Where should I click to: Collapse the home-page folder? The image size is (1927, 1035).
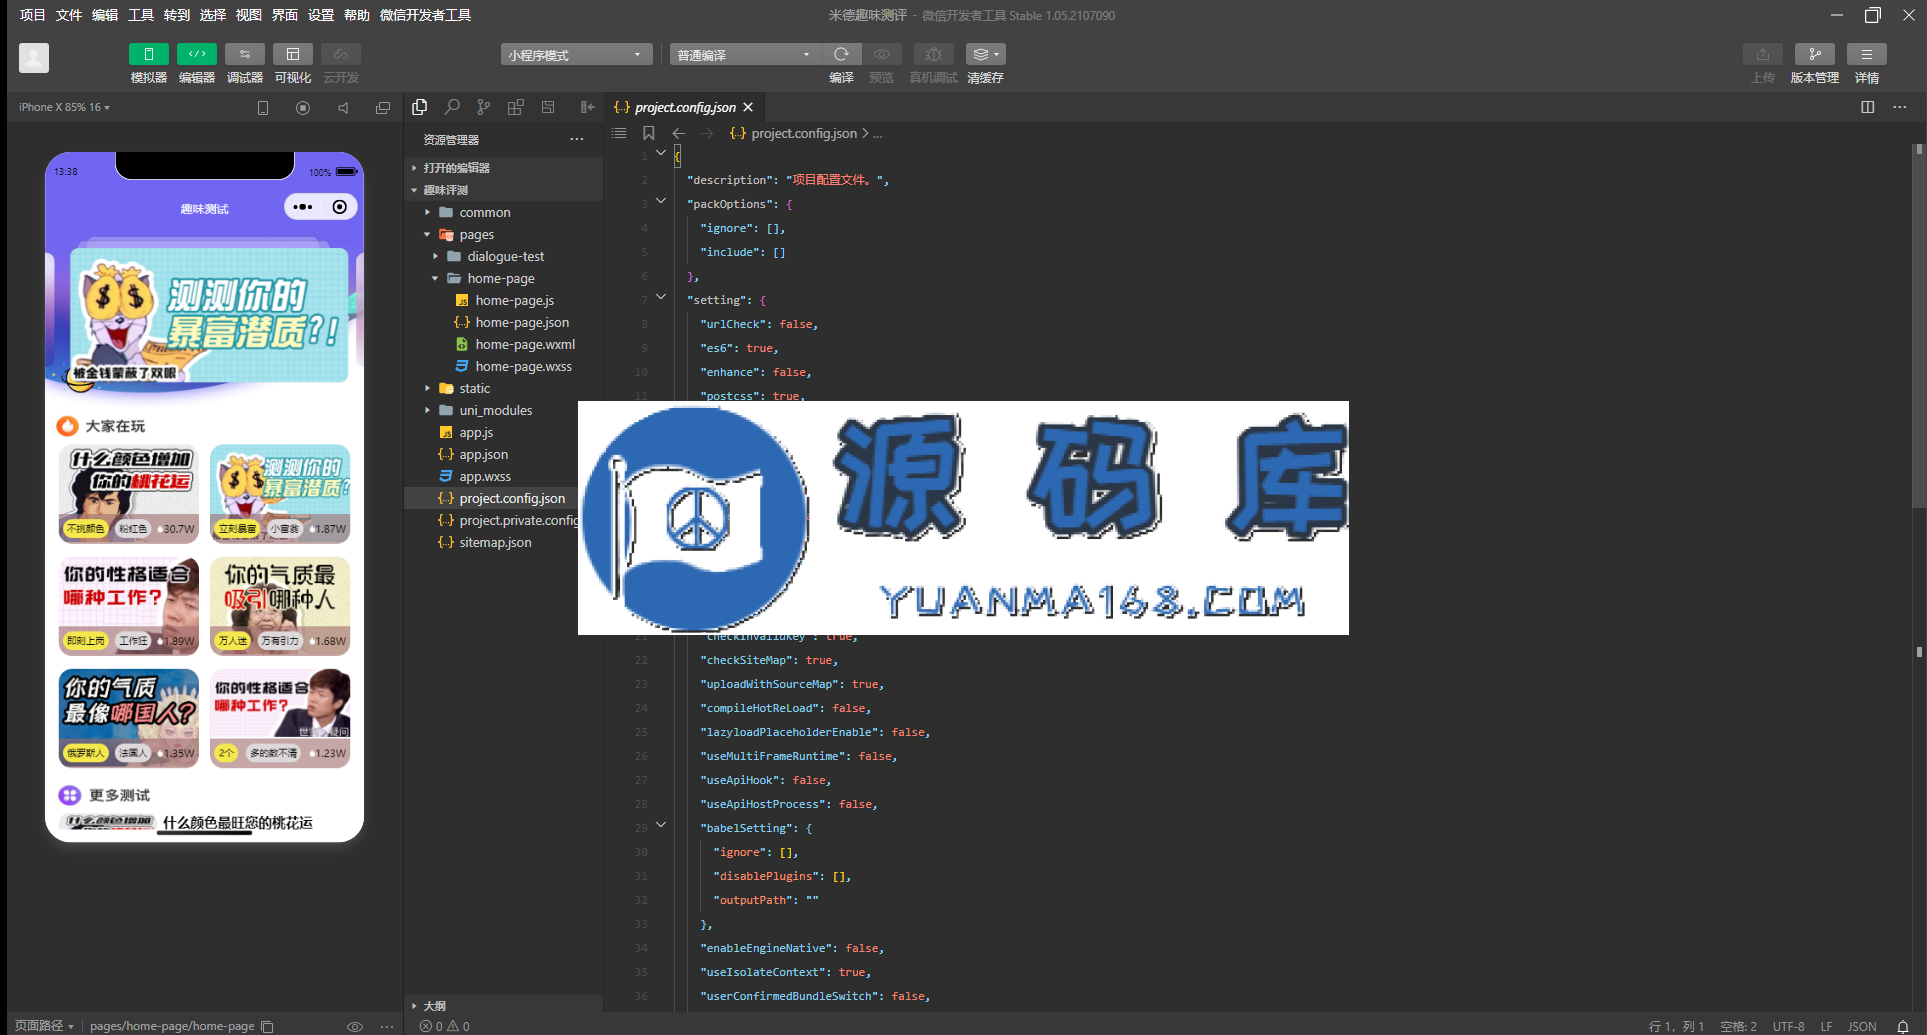point(503,278)
